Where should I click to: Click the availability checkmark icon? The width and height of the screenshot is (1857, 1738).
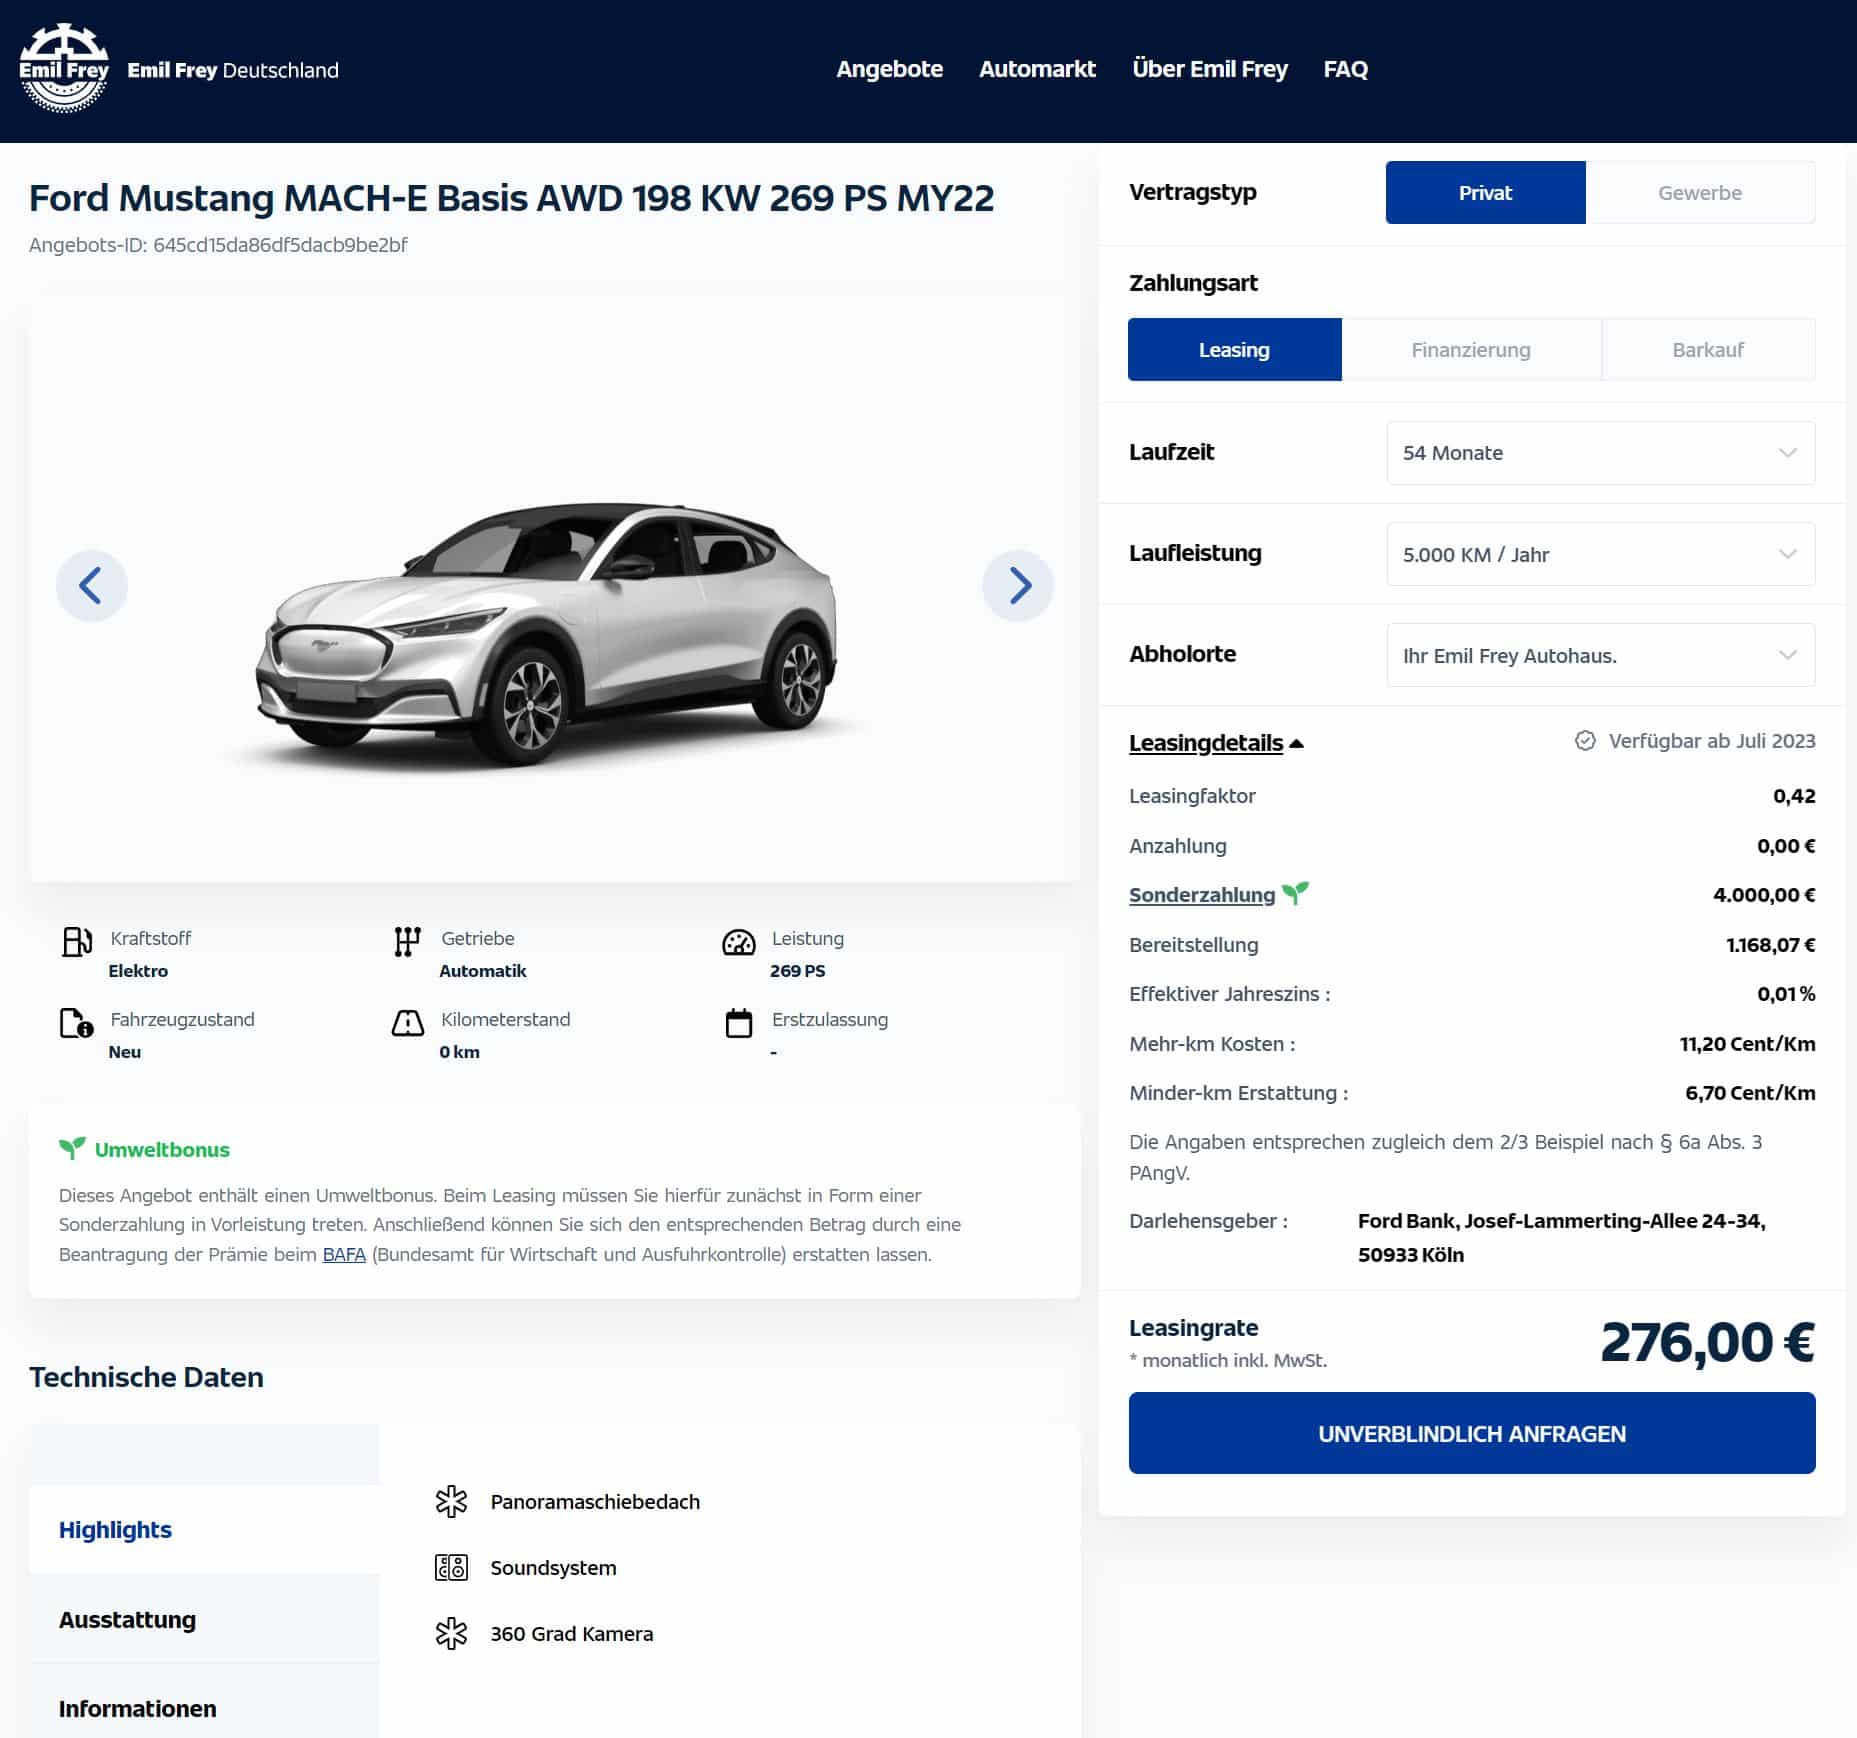[1585, 741]
